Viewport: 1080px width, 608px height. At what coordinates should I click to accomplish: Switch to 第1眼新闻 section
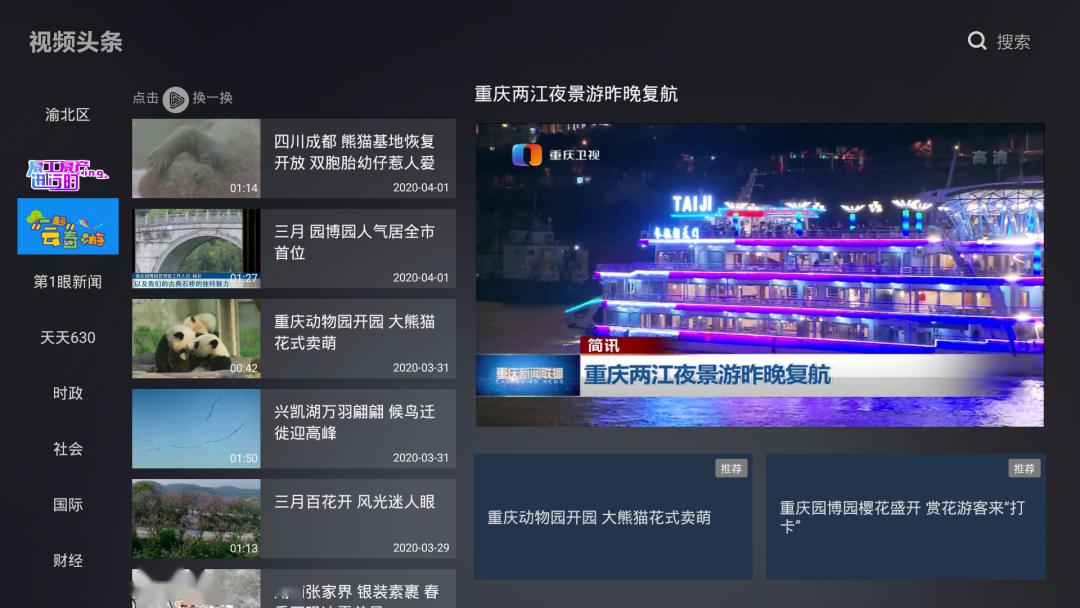(x=66, y=281)
